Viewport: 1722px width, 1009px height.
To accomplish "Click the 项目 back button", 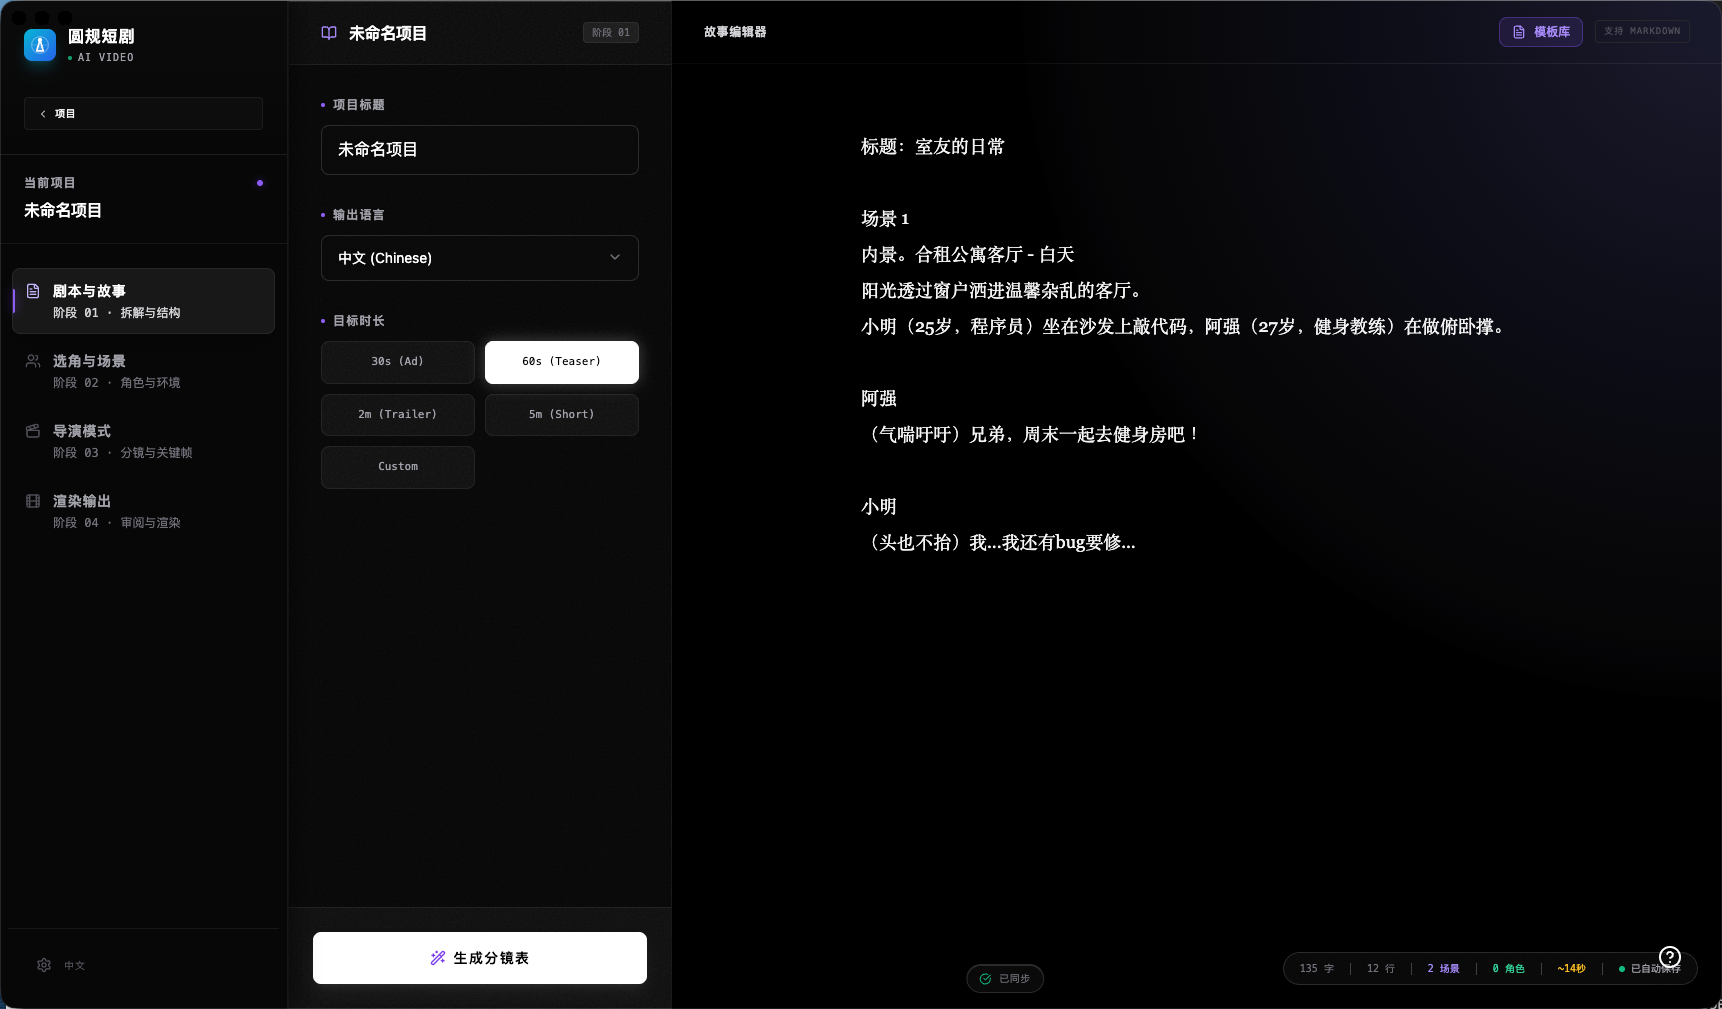I will pos(142,113).
